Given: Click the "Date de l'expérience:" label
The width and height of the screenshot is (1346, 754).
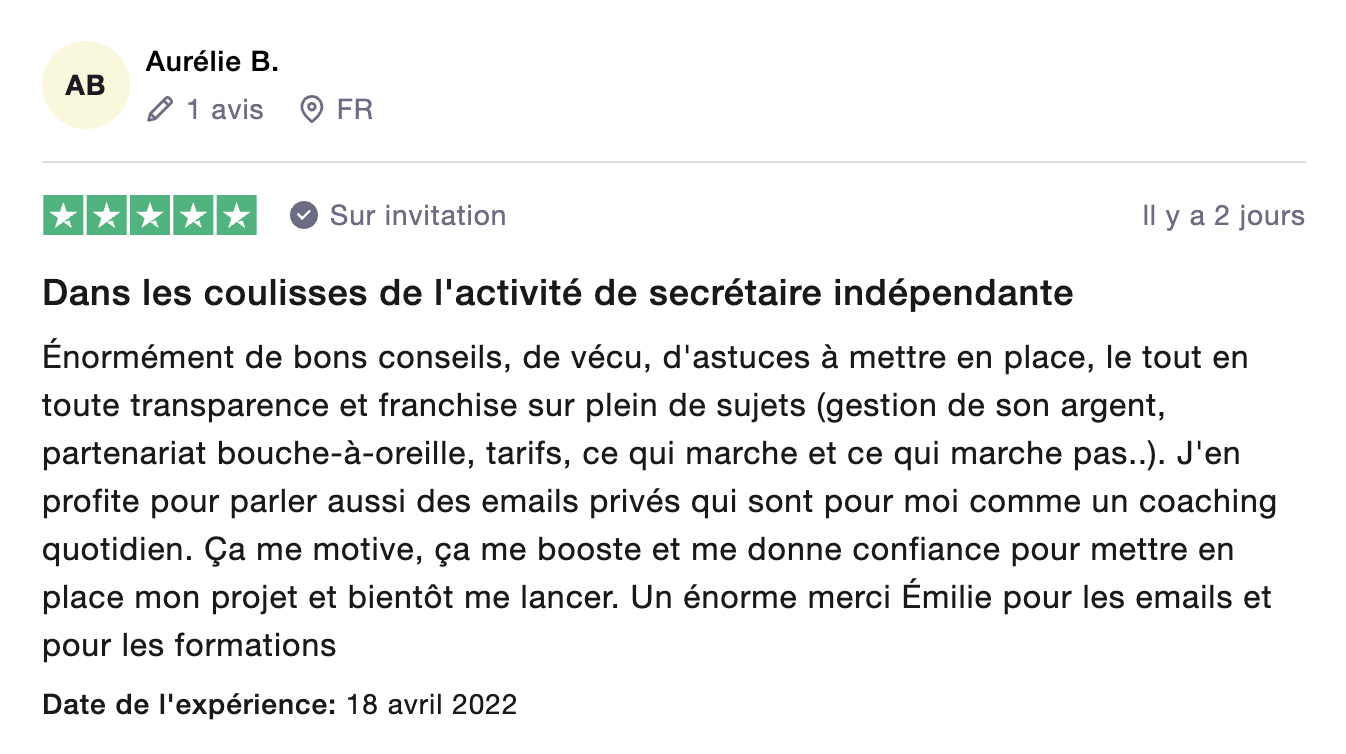Looking at the screenshot, I should (188, 705).
